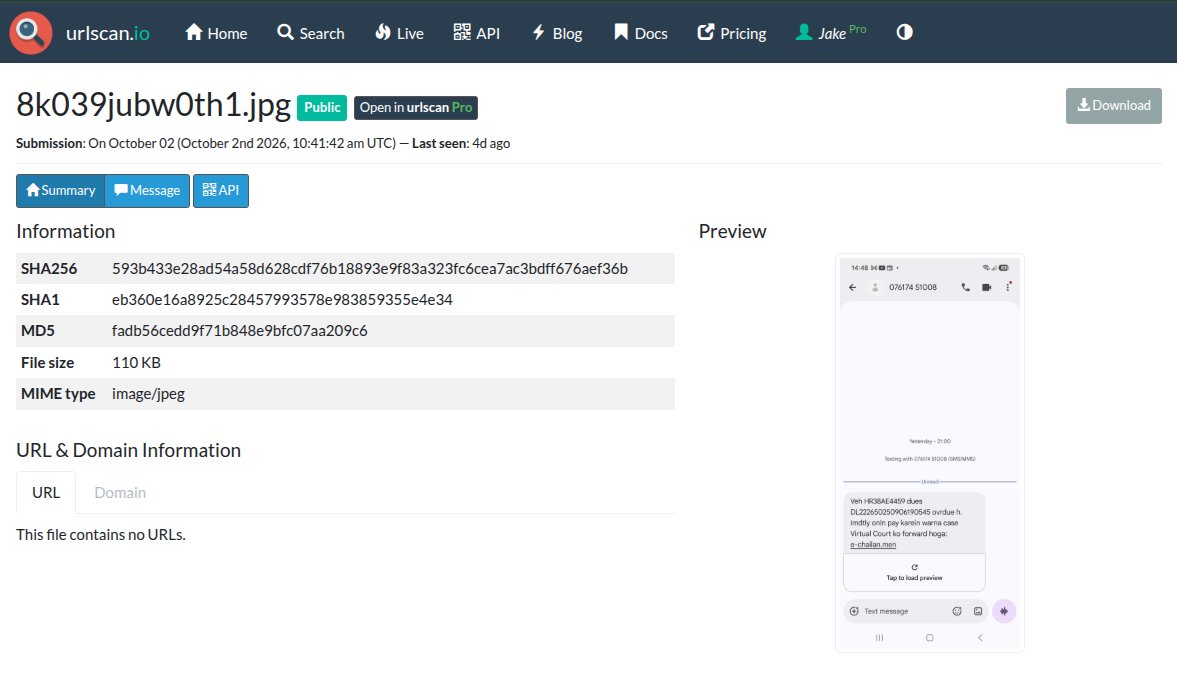
Task: Click the API QR-code icon in navbar
Action: (x=462, y=32)
